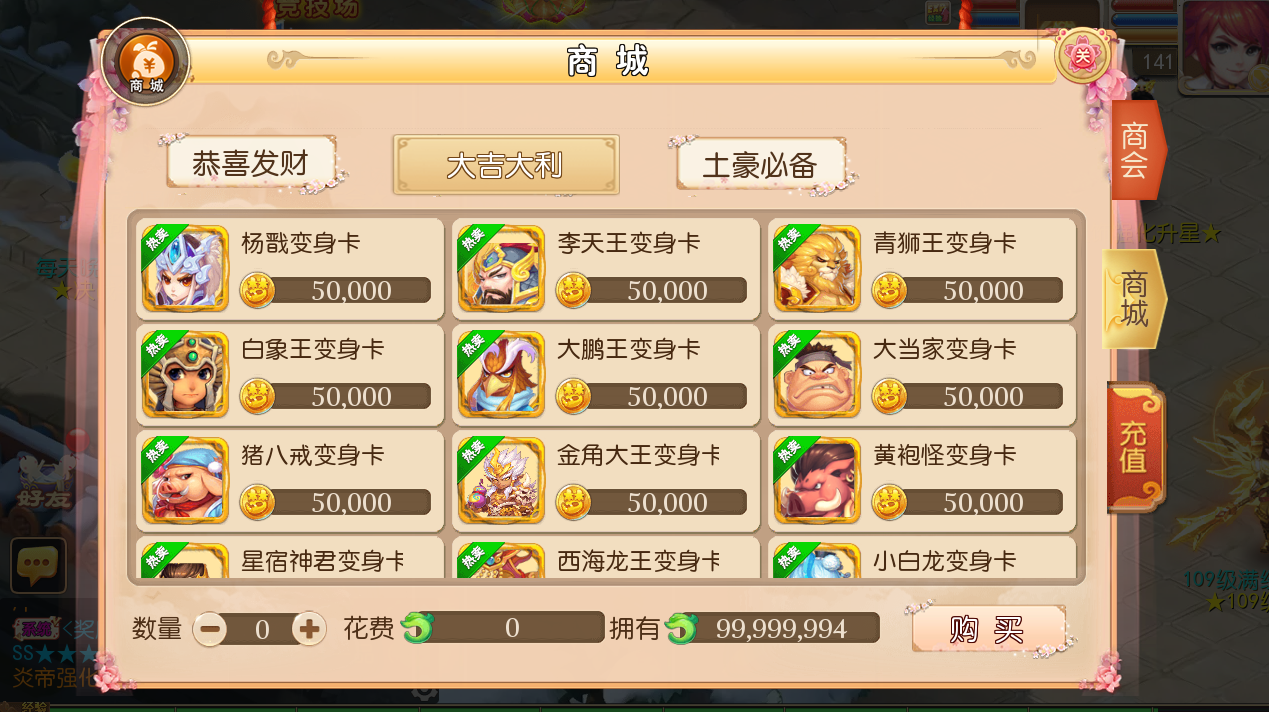This screenshot has width=1269, height=712.
Task: Switch to the 土豪必备 tab
Action: (761, 164)
